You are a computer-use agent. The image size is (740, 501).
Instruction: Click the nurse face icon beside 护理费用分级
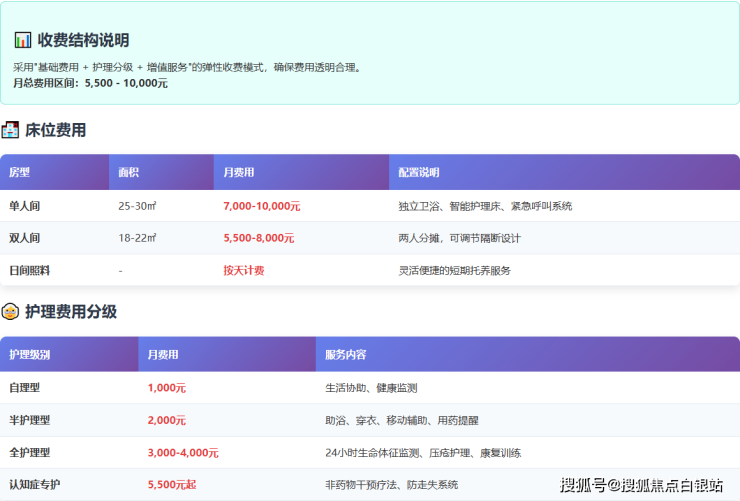click(x=11, y=312)
